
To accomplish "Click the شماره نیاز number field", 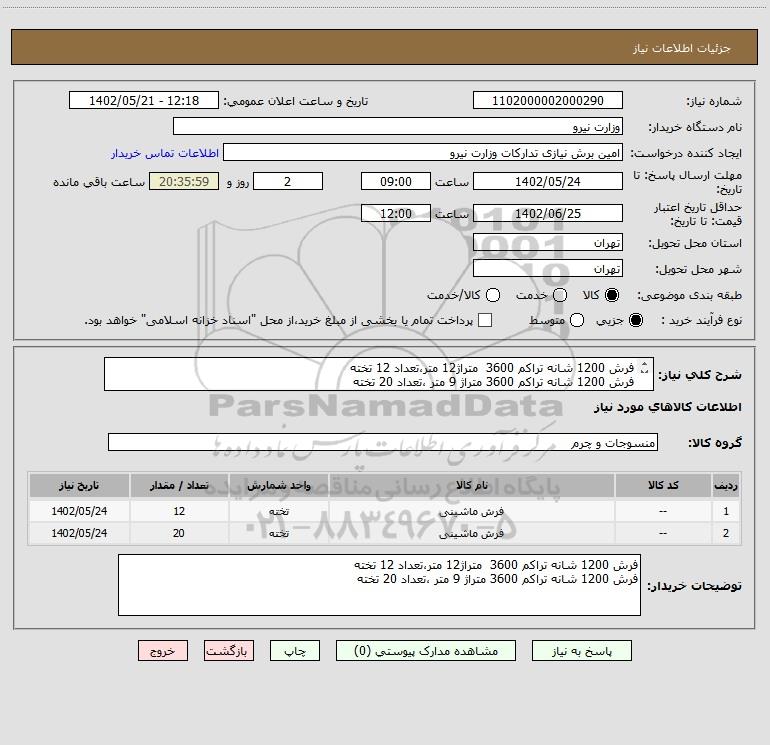I will (548, 100).
